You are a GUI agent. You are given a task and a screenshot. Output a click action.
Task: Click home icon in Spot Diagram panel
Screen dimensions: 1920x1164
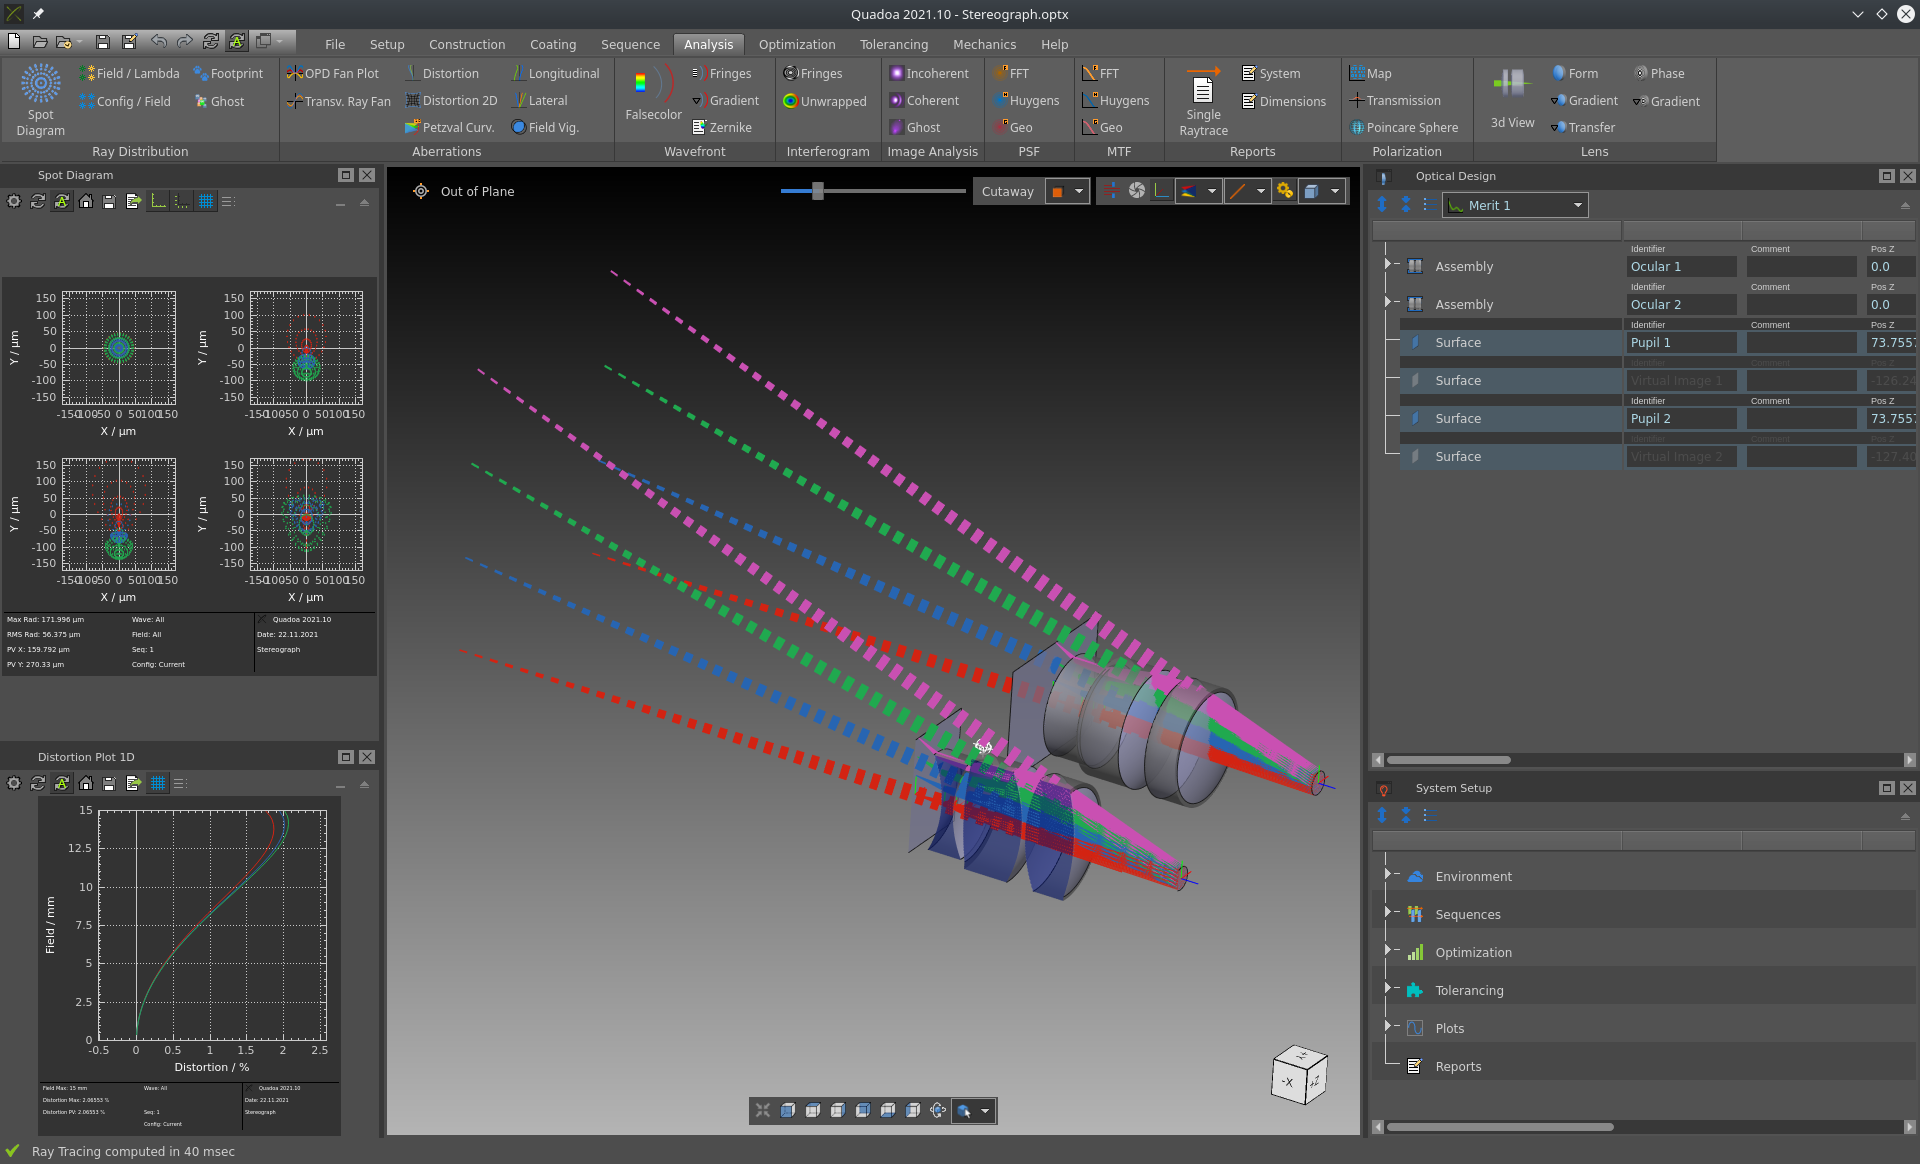[86, 201]
